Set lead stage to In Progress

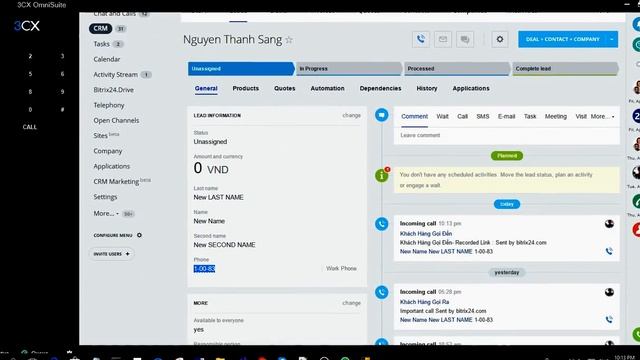coord(349,69)
